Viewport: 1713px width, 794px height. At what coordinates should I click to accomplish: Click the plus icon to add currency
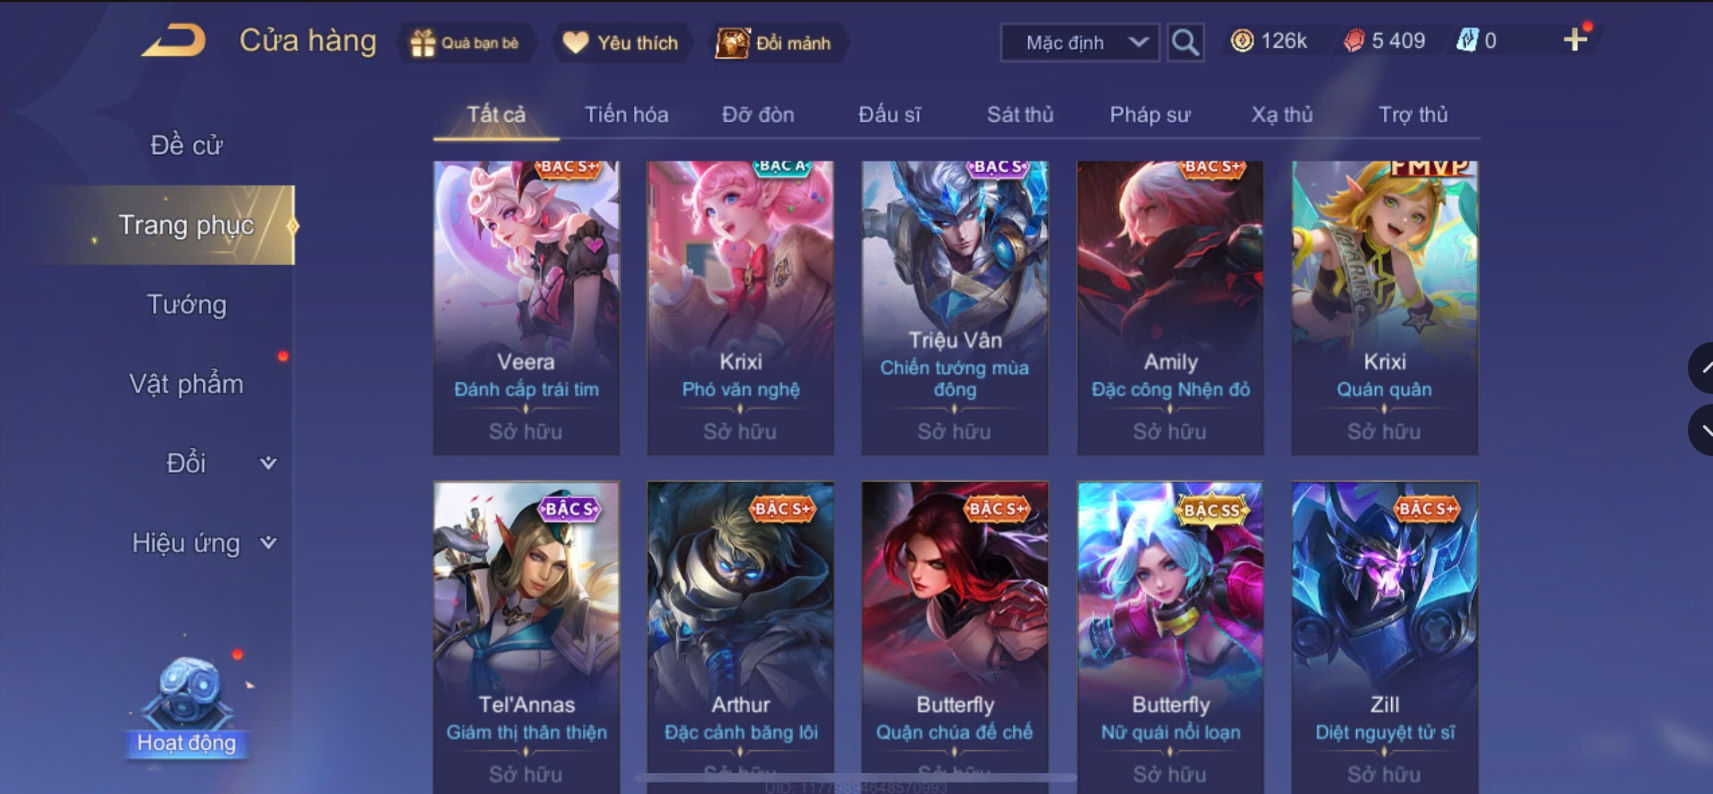[1575, 40]
